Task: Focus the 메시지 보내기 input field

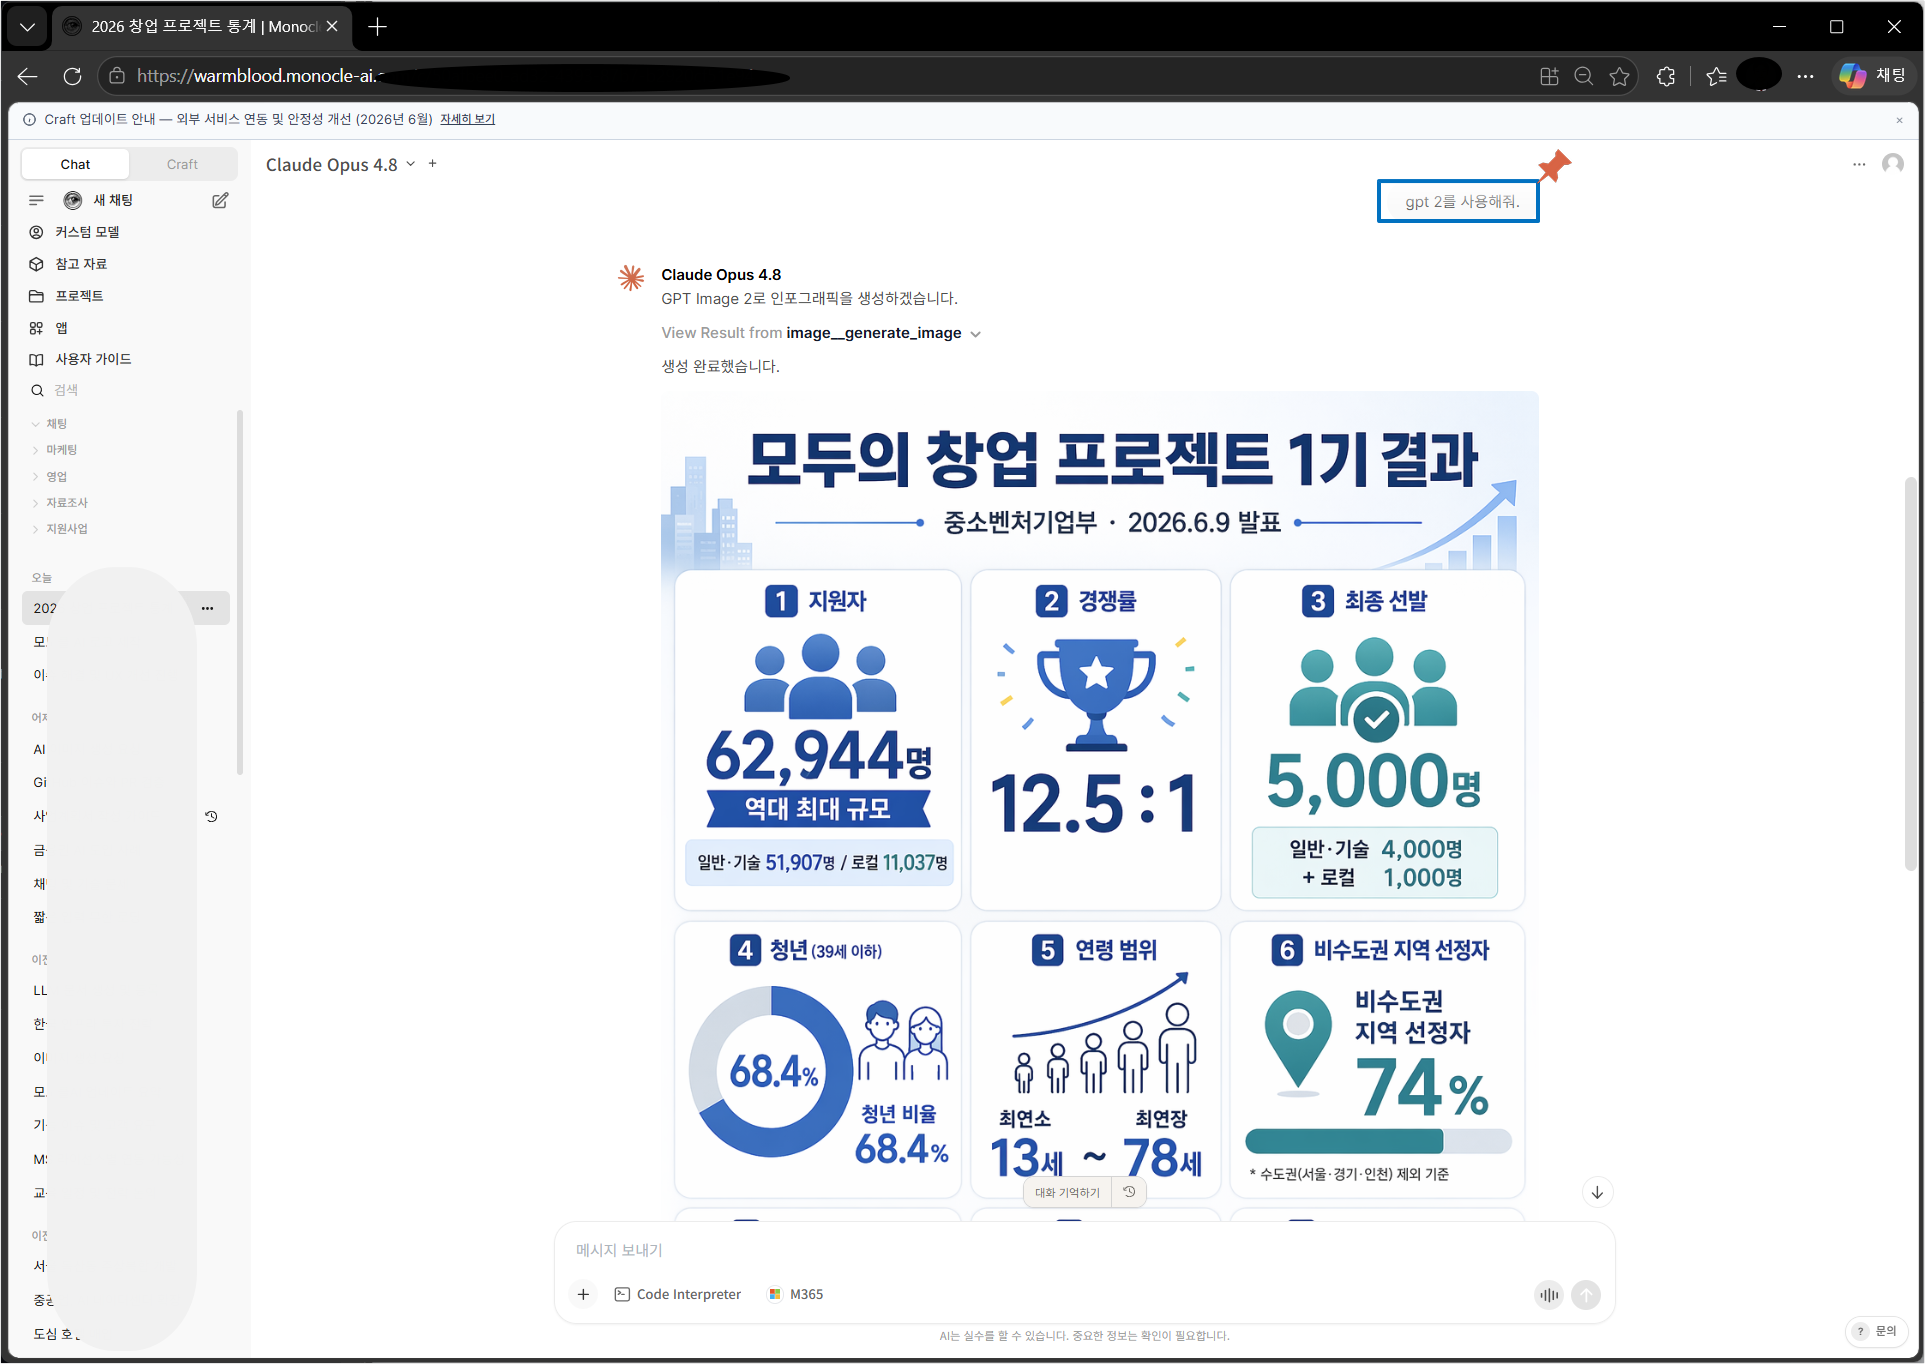Action: pos(1084,1250)
